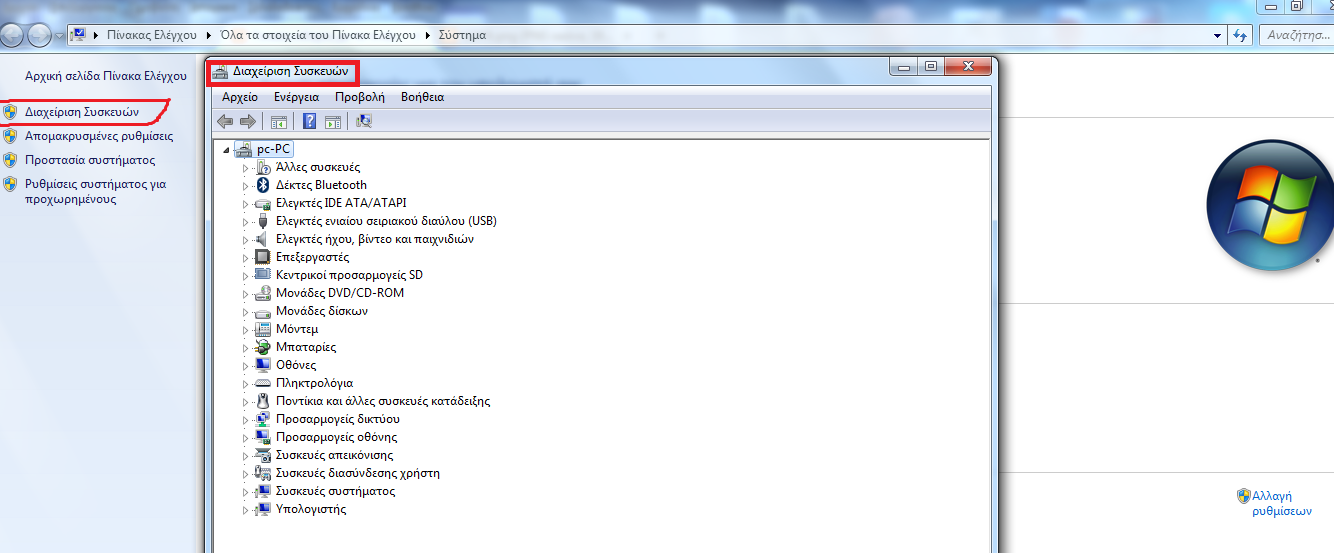Select the Μονάδες δίσκων tree row

(322, 311)
